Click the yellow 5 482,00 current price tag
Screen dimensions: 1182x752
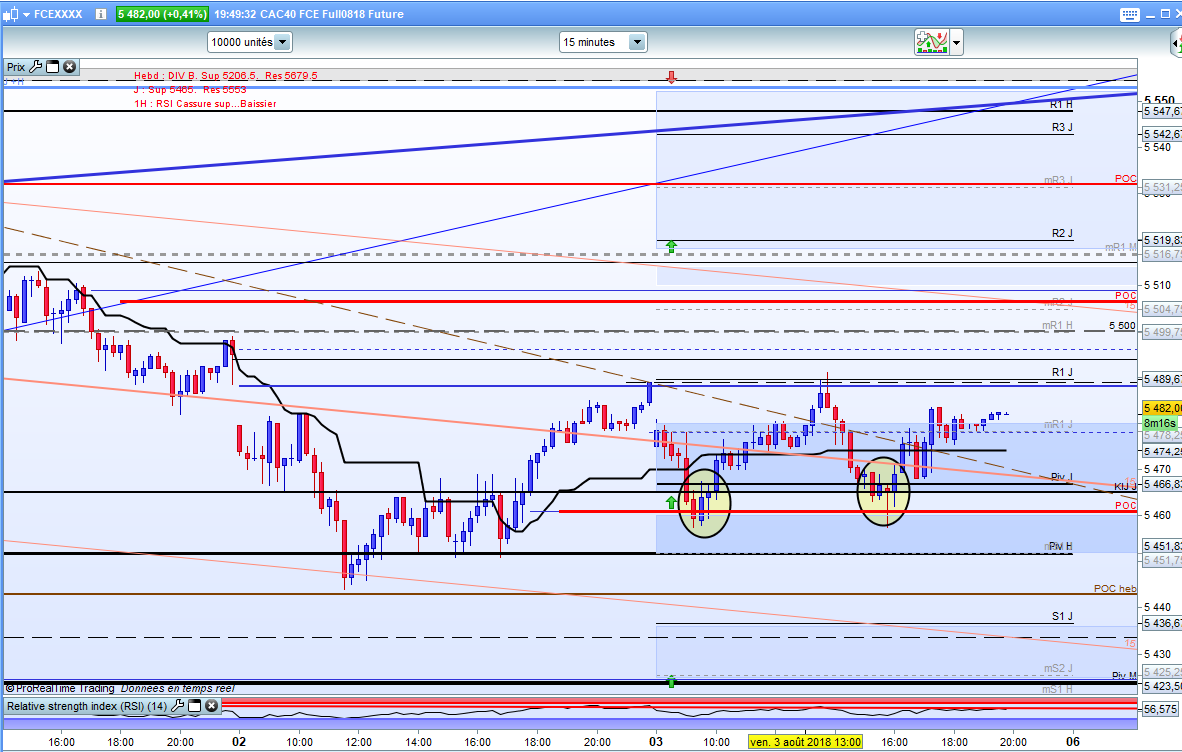pos(1162,408)
